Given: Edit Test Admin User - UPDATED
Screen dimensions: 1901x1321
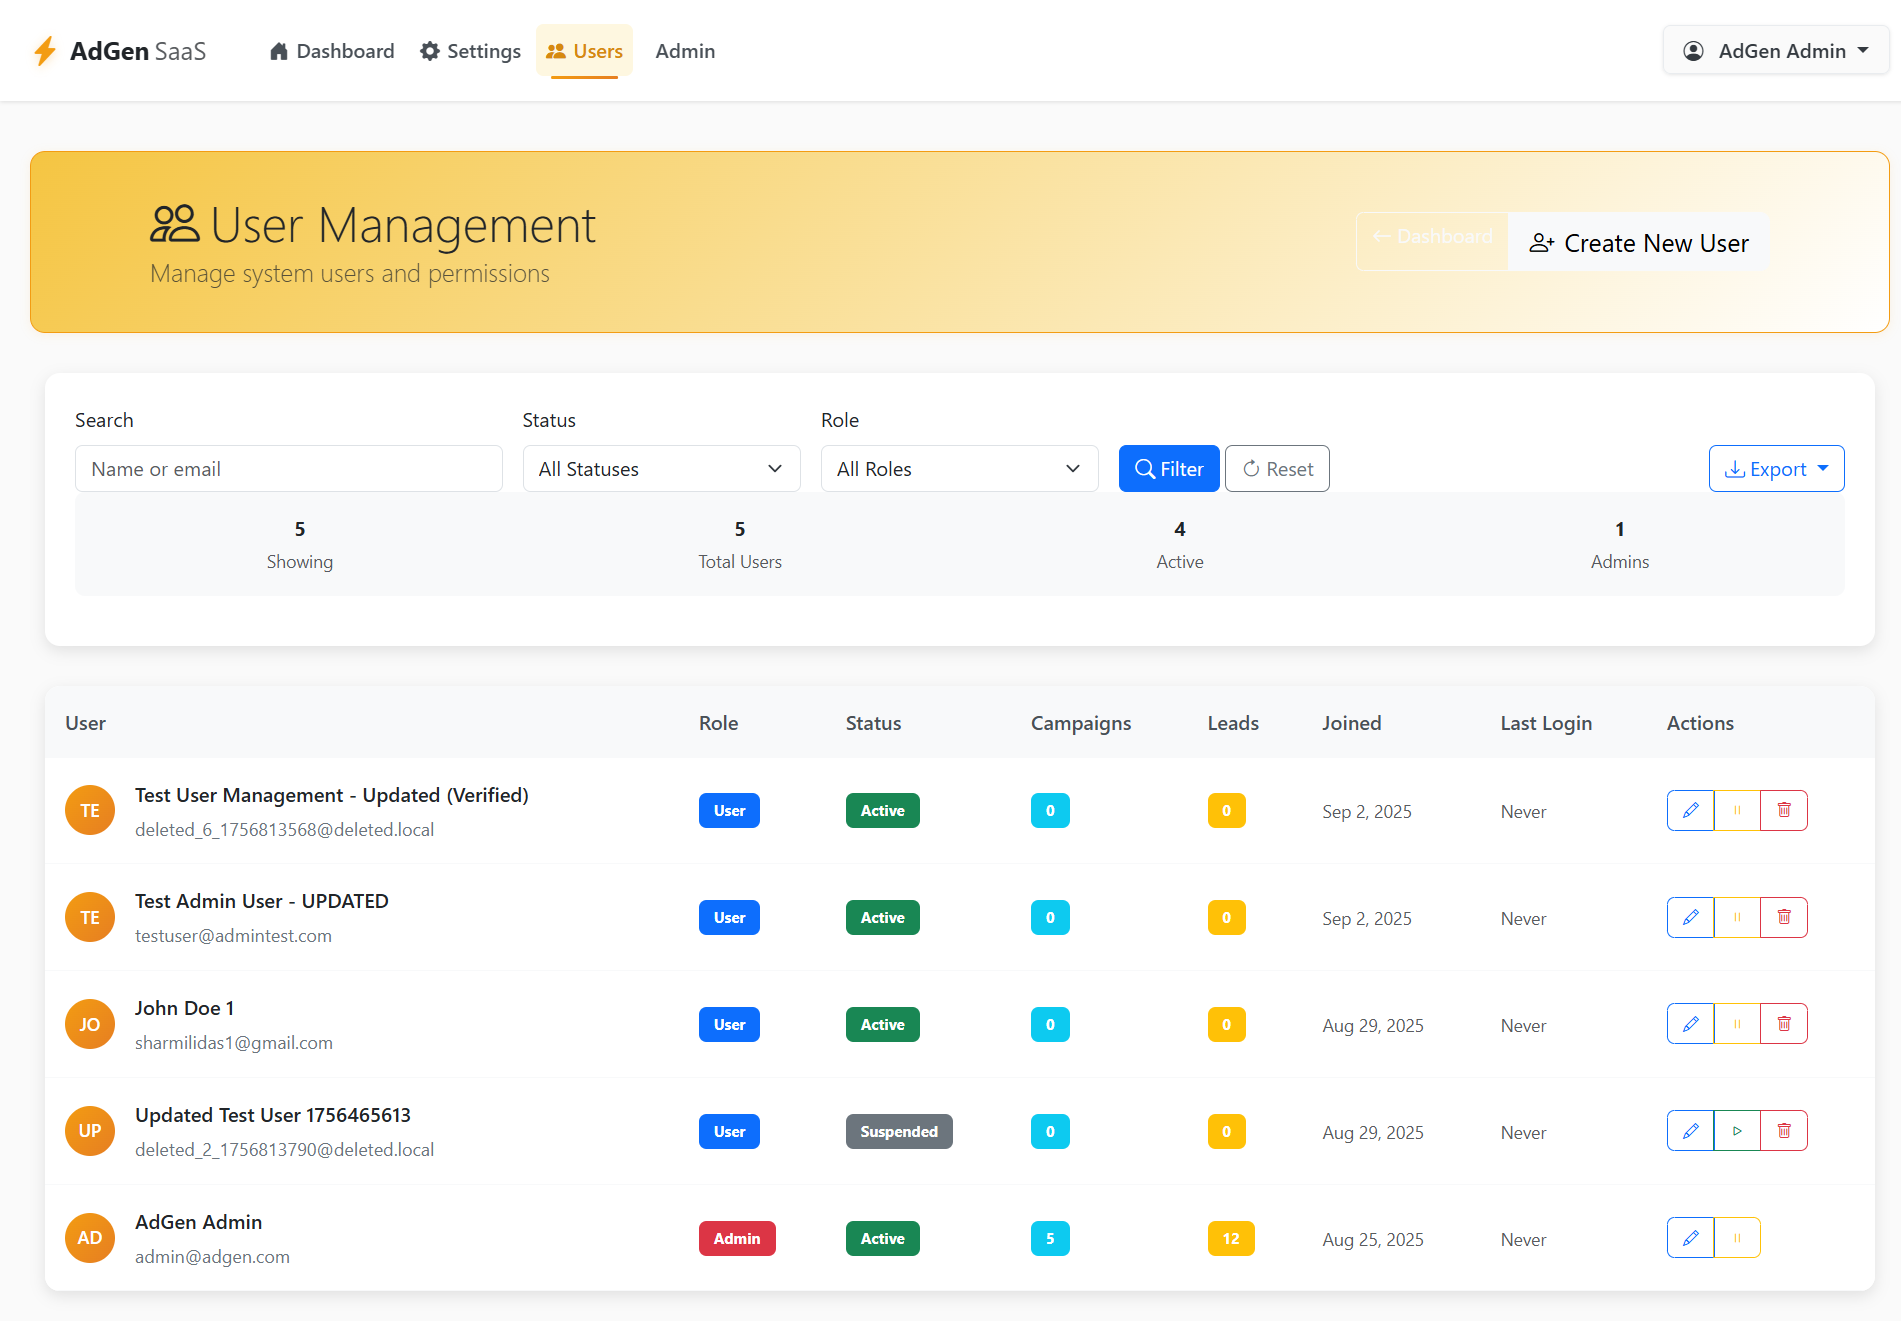Looking at the screenshot, I should pos(1690,917).
